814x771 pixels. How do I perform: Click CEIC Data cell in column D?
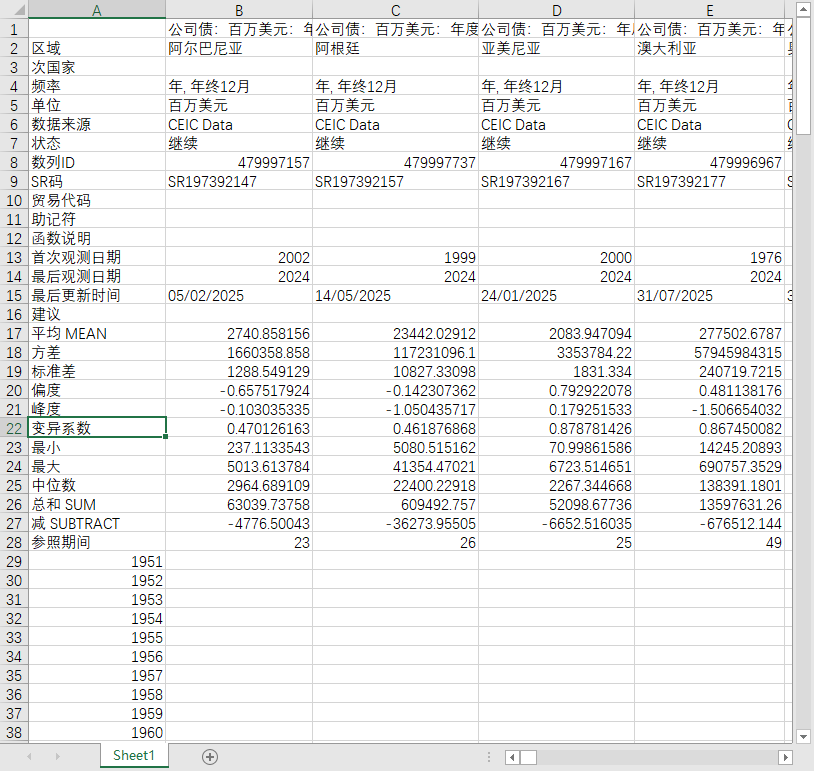click(x=557, y=125)
